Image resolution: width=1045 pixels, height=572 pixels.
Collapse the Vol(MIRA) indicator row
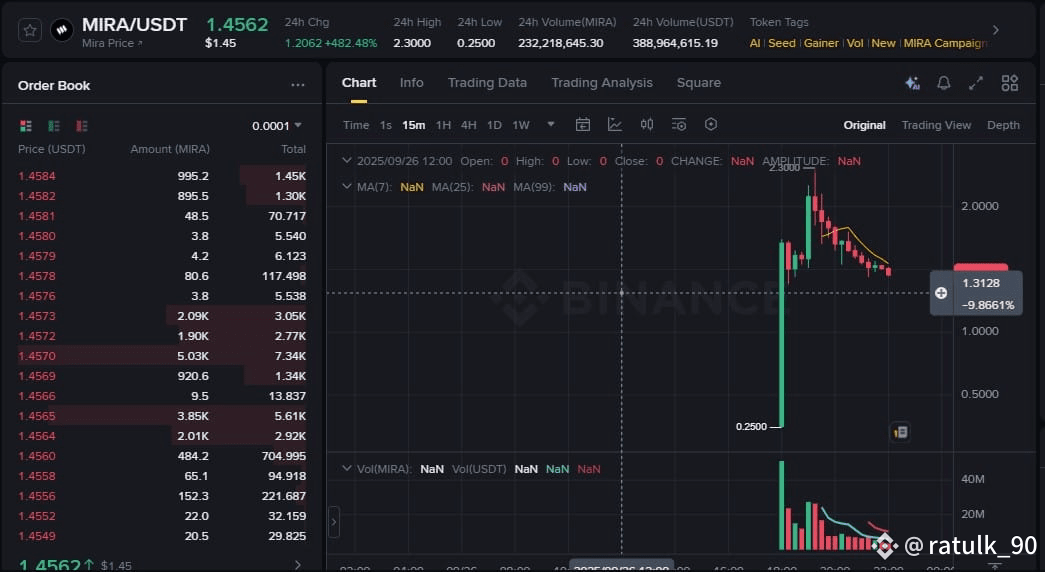point(347,469)
